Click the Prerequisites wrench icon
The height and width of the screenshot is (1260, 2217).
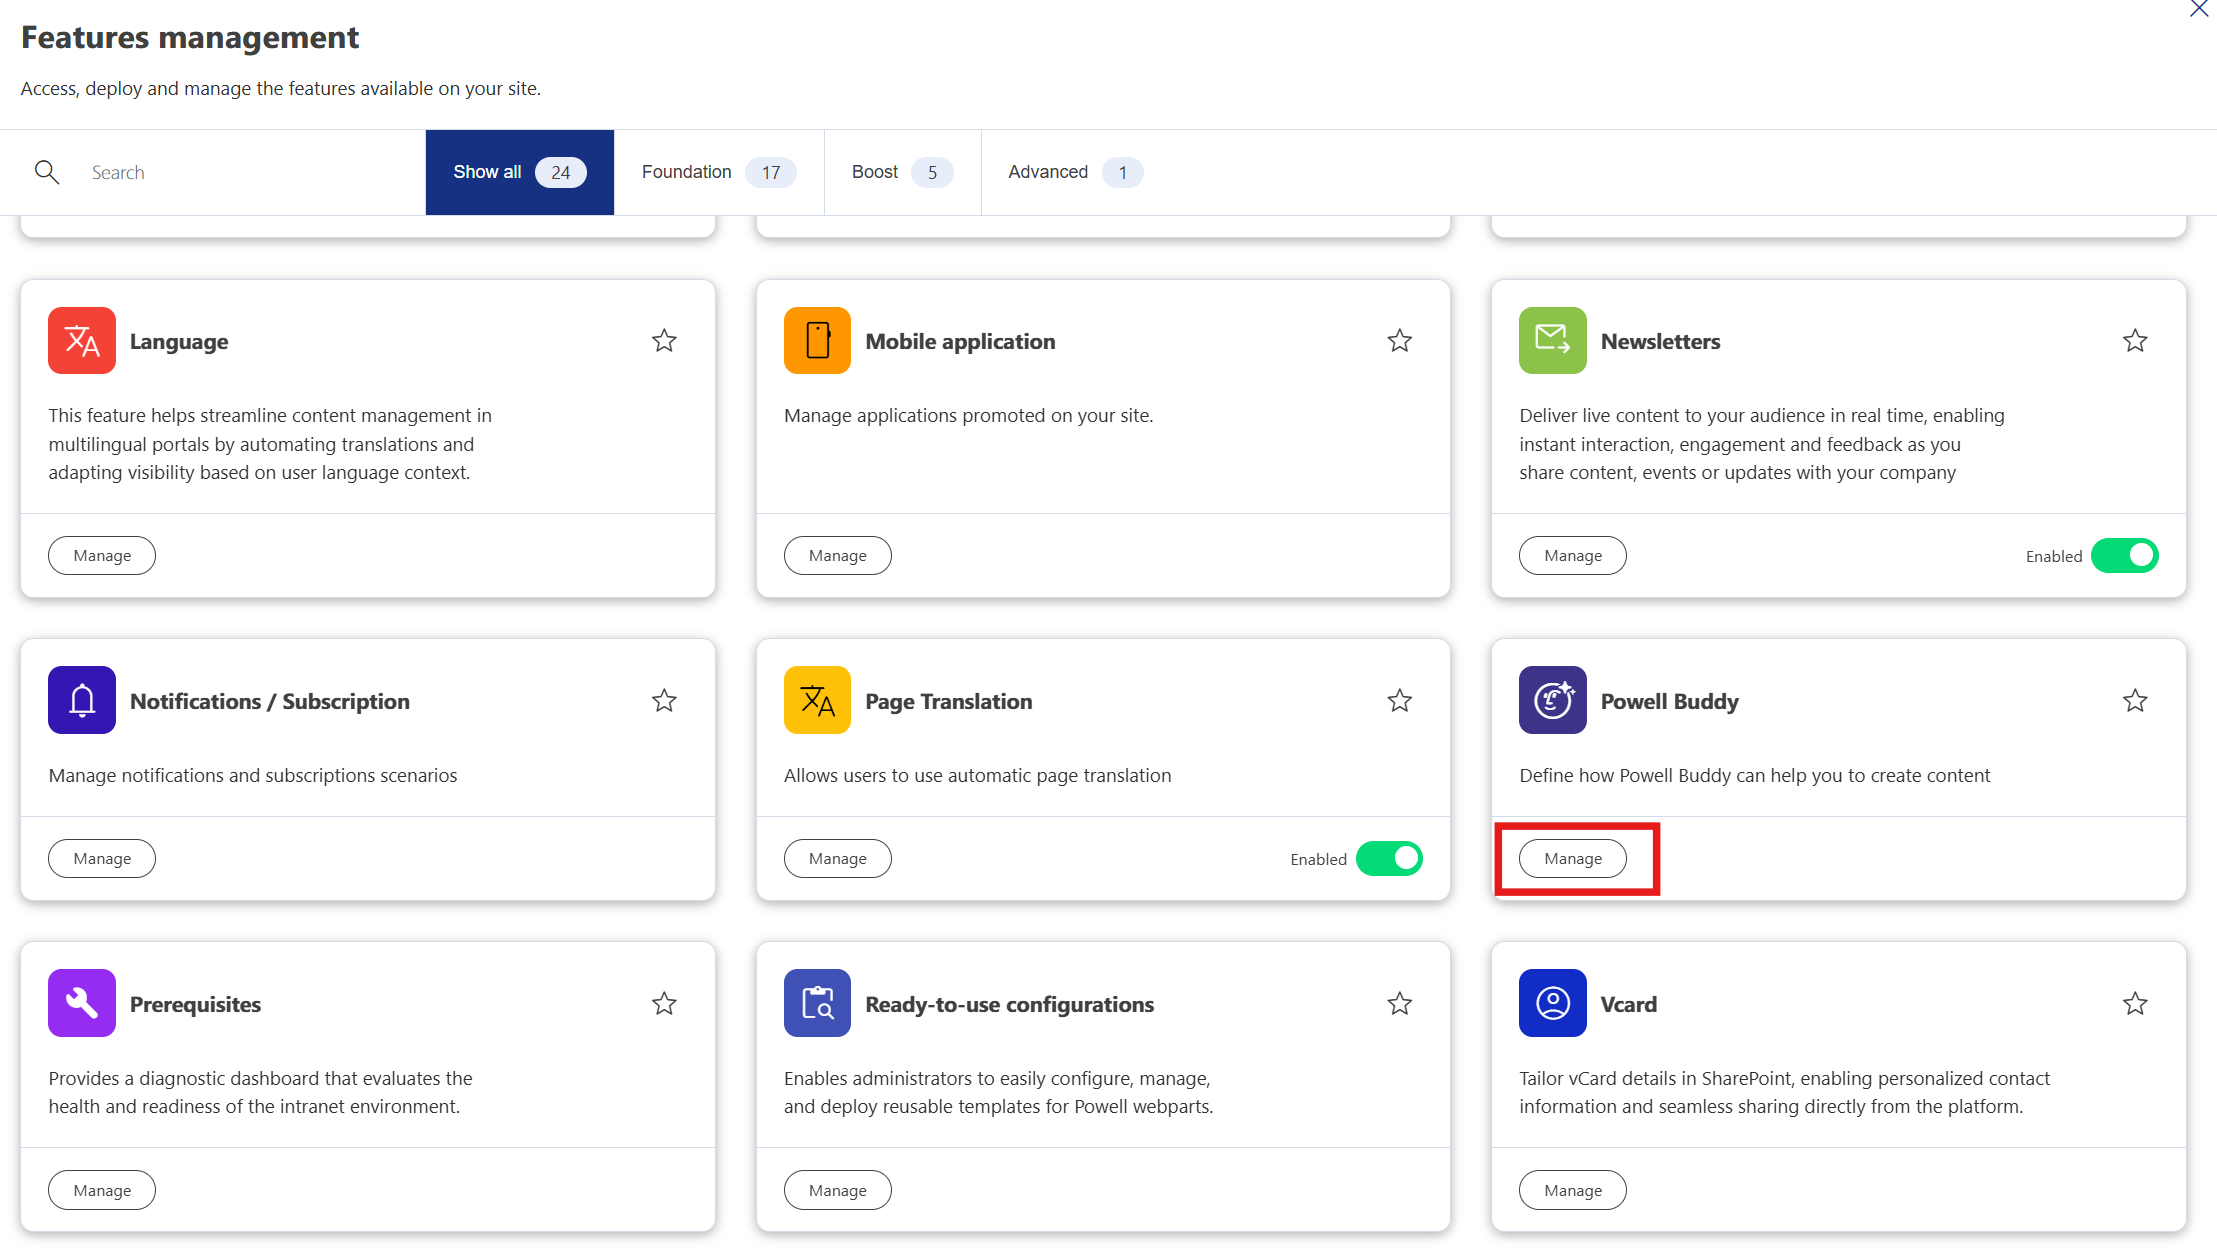point(82,1003)
